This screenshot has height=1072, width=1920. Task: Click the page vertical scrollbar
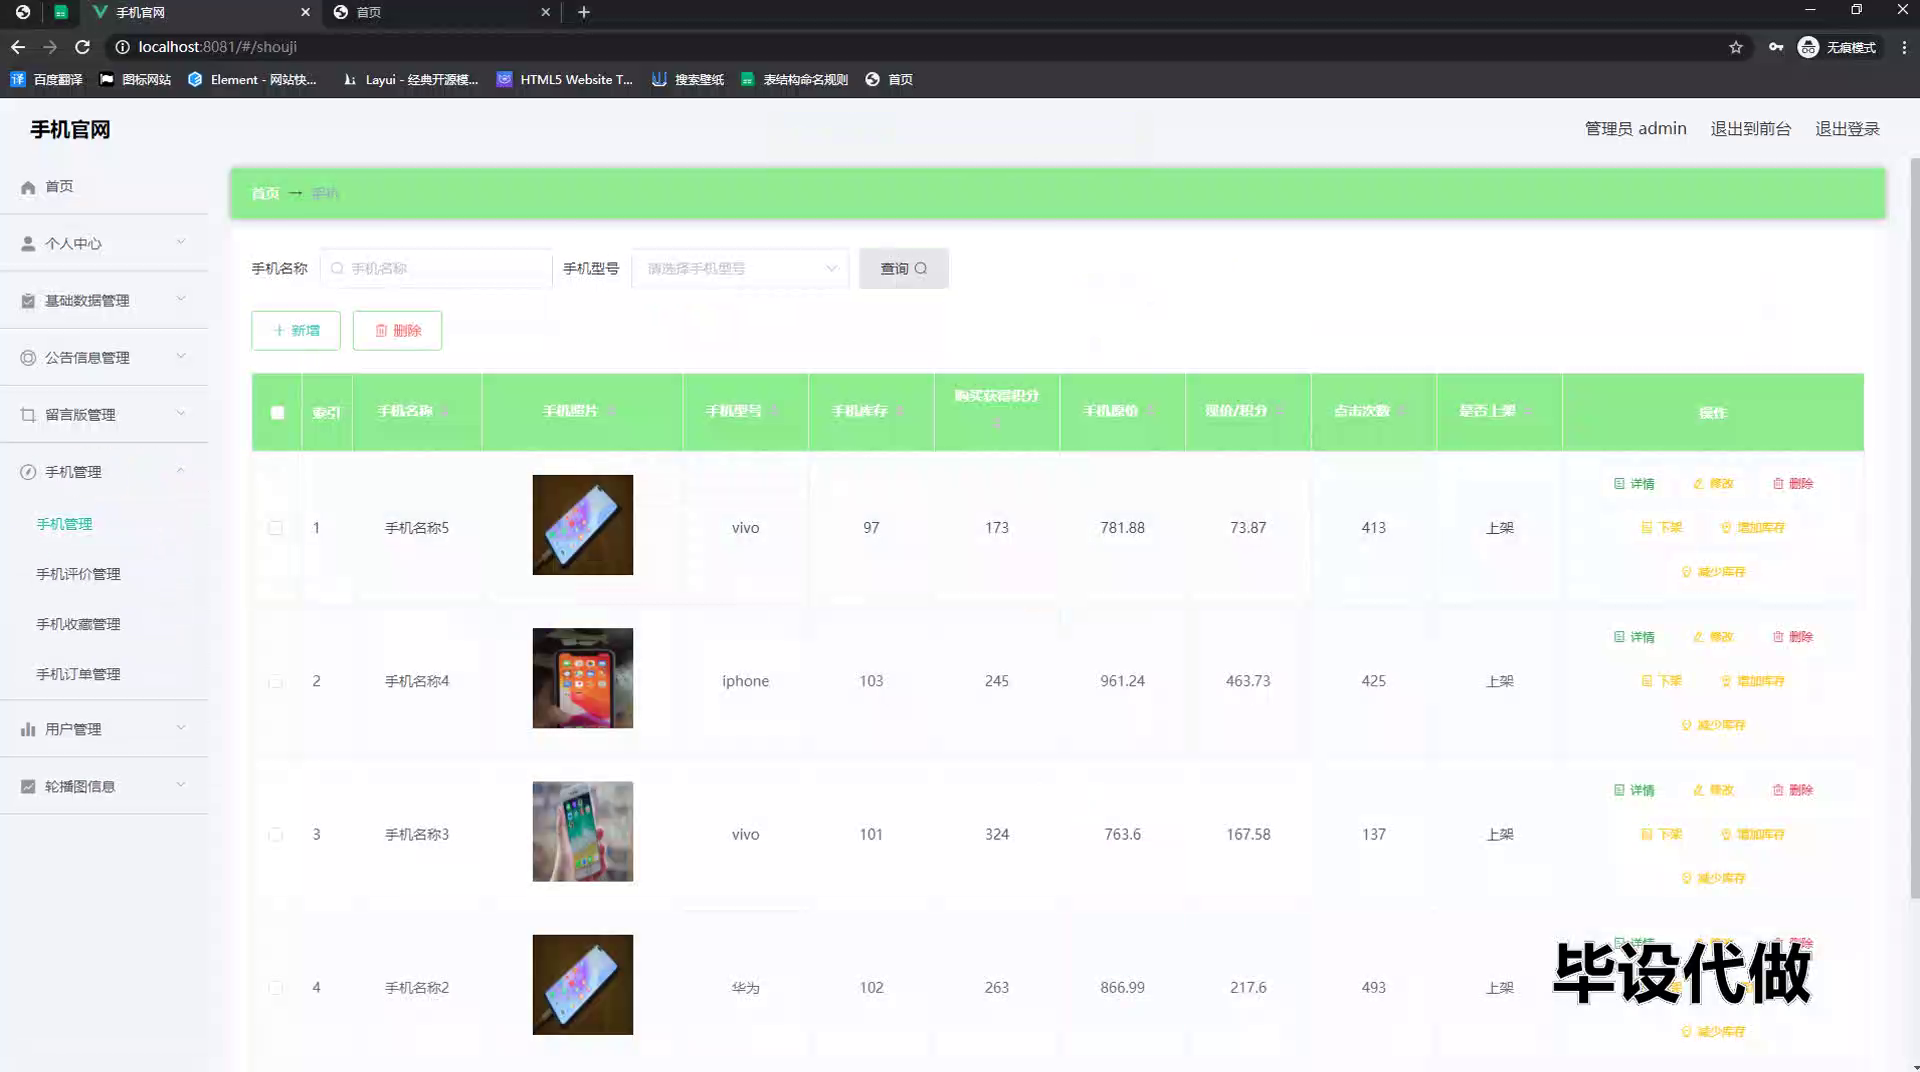tap(1914, 528)
